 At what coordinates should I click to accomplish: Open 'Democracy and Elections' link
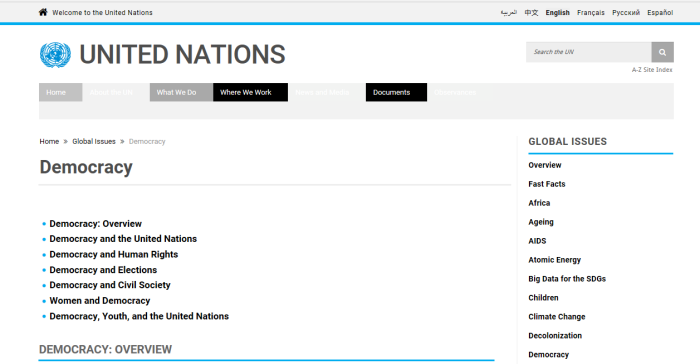click(x=103, y=270)
